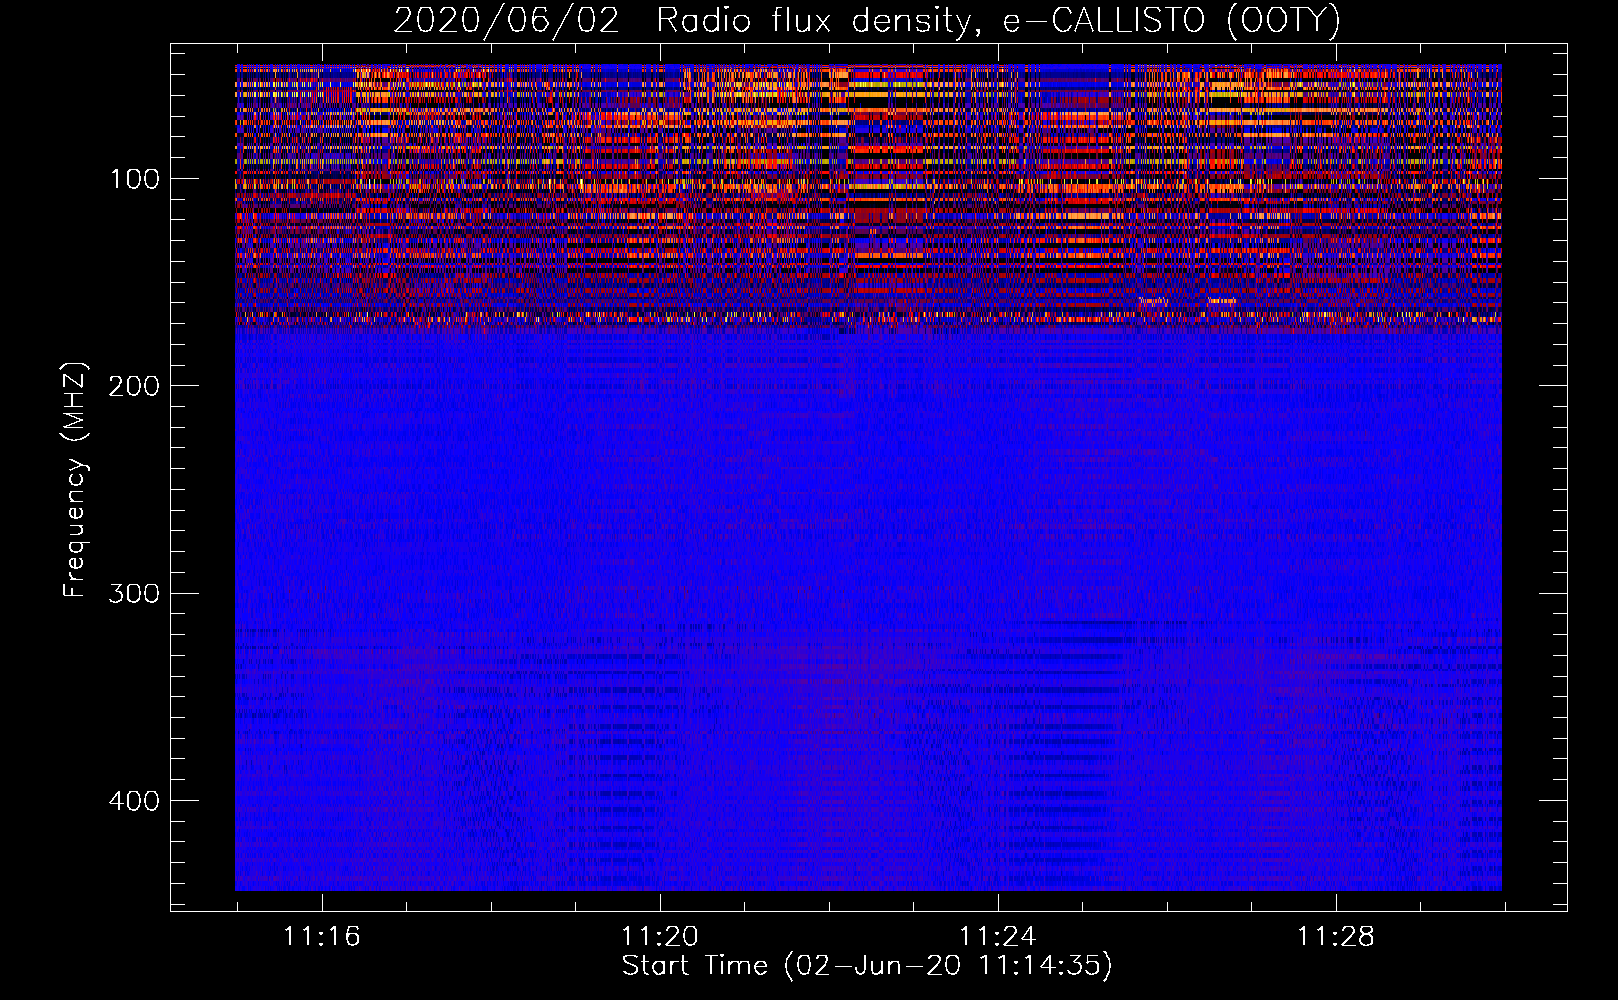Click the 11:16 time tick label
Screen dimensions: 1618x1000
(x=321, y=937)
